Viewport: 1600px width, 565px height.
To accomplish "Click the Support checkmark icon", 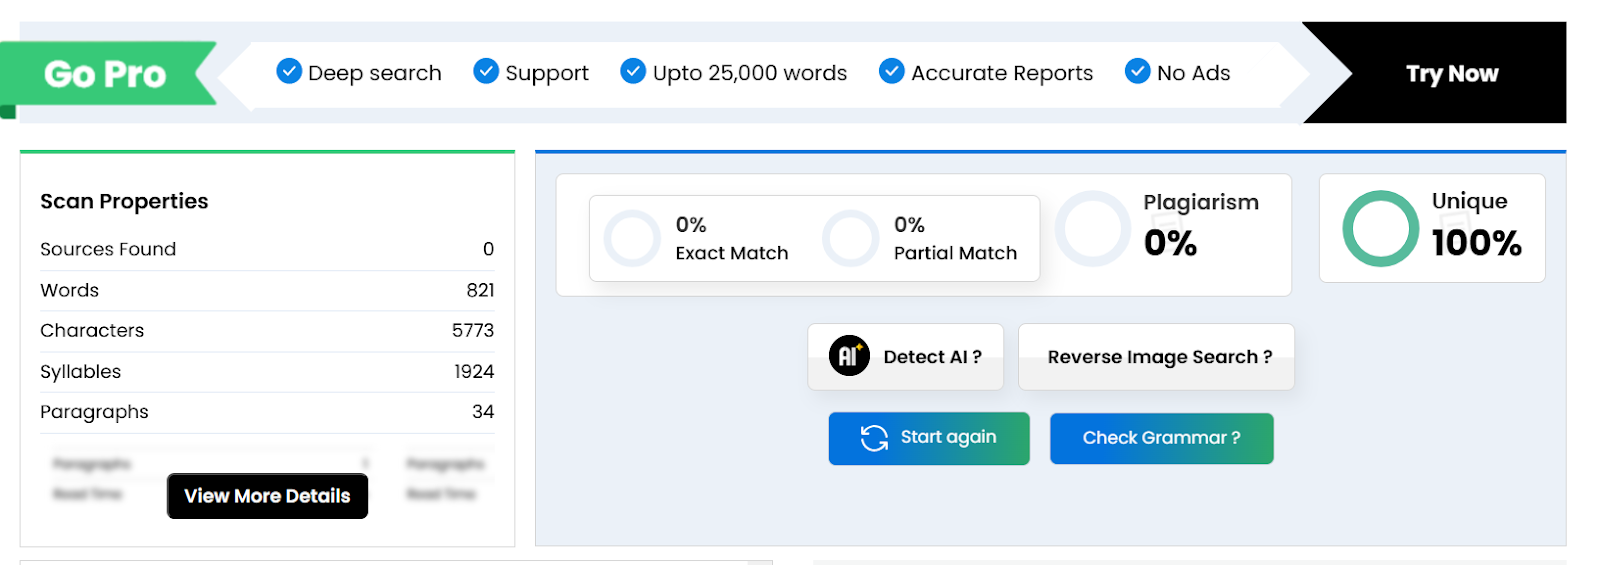I will [486, 71].
